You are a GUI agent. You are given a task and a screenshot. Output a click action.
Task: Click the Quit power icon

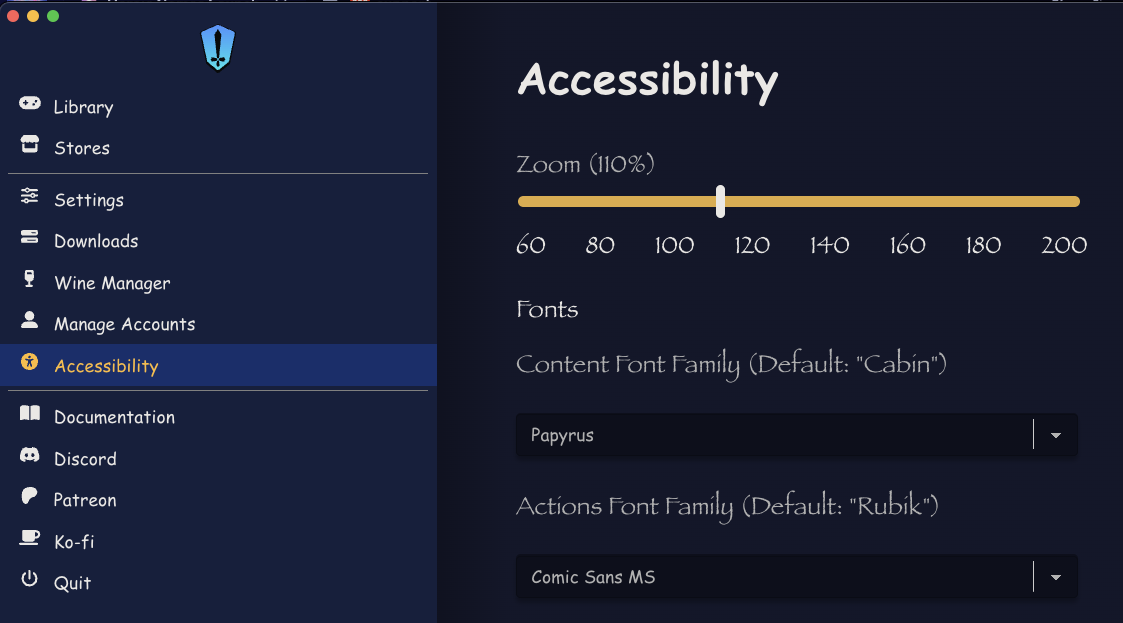pos(30,580)
